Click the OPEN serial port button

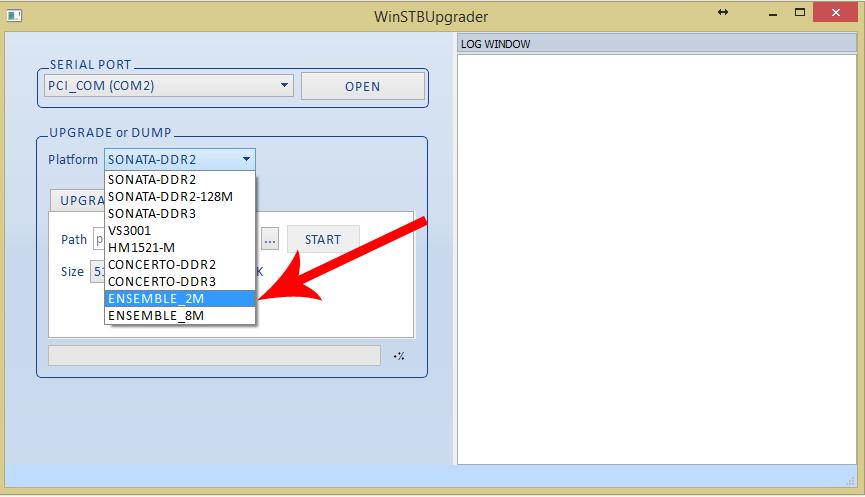[x=362, y=87]
